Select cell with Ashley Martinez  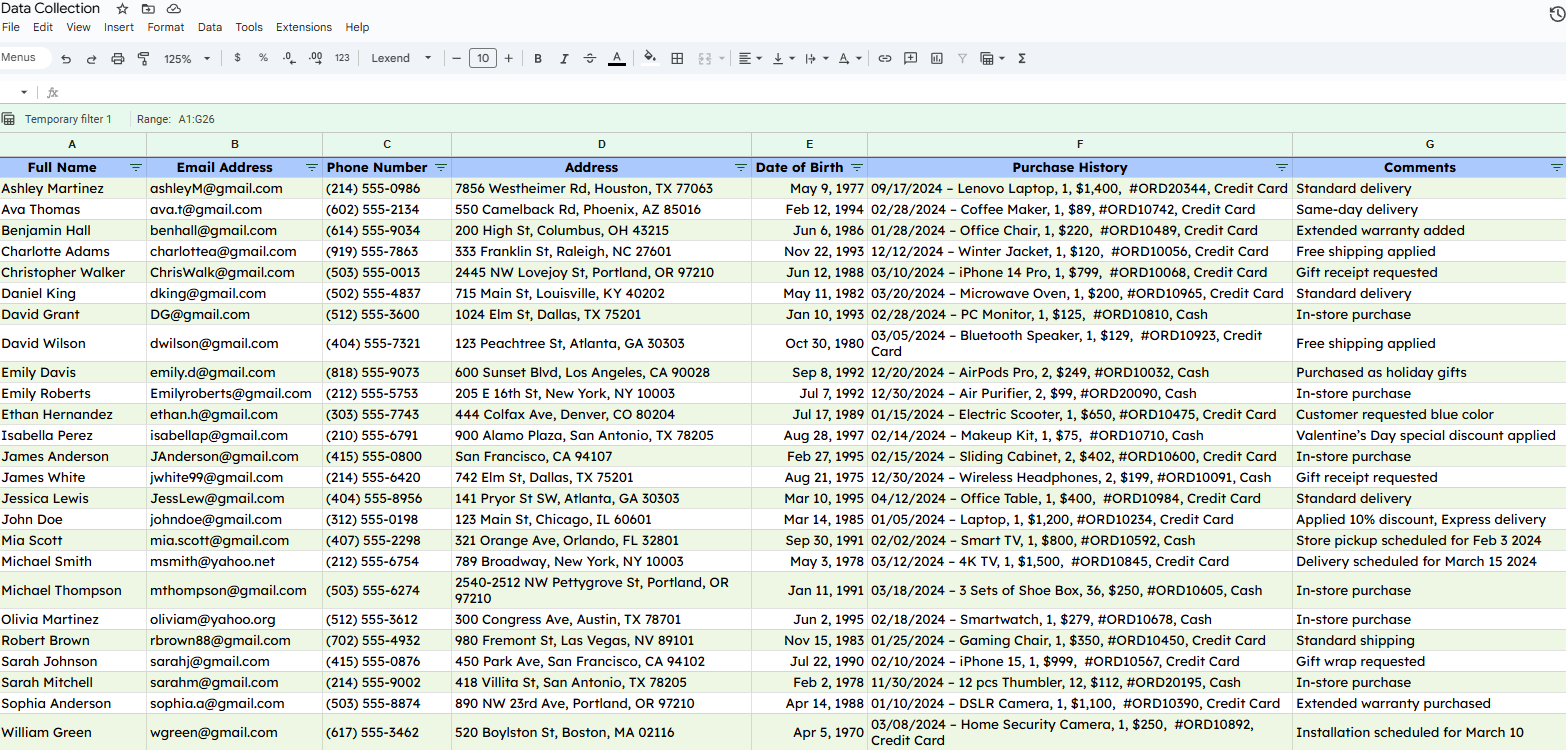[73, 188]
